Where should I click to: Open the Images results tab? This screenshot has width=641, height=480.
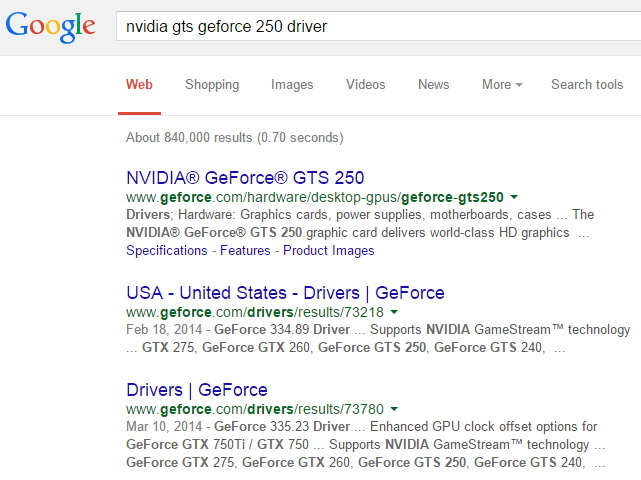point(292,85)
